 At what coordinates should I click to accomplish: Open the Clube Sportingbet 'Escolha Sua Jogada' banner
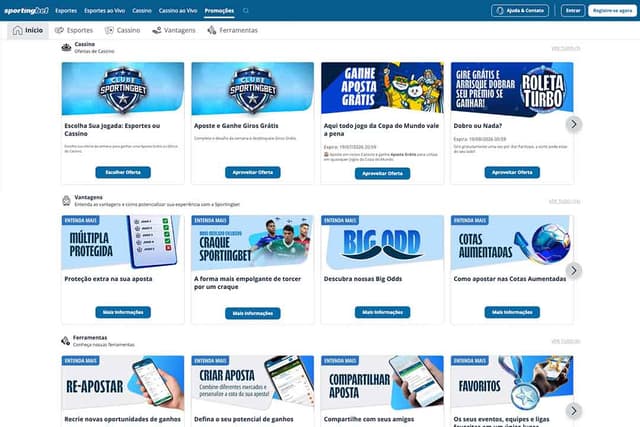123,89
